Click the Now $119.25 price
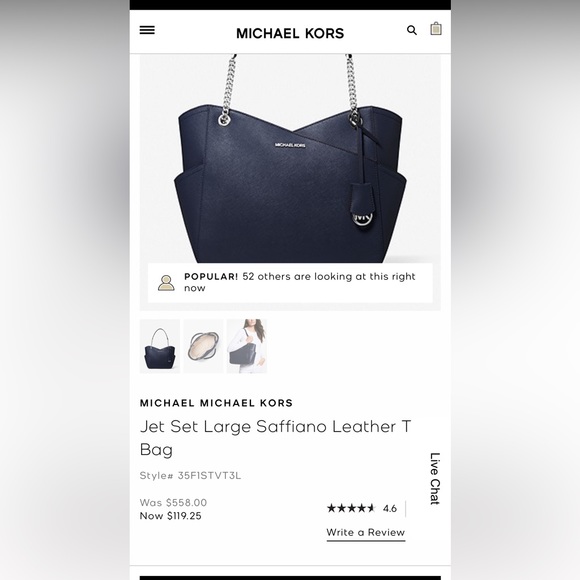 pos(171,516)
